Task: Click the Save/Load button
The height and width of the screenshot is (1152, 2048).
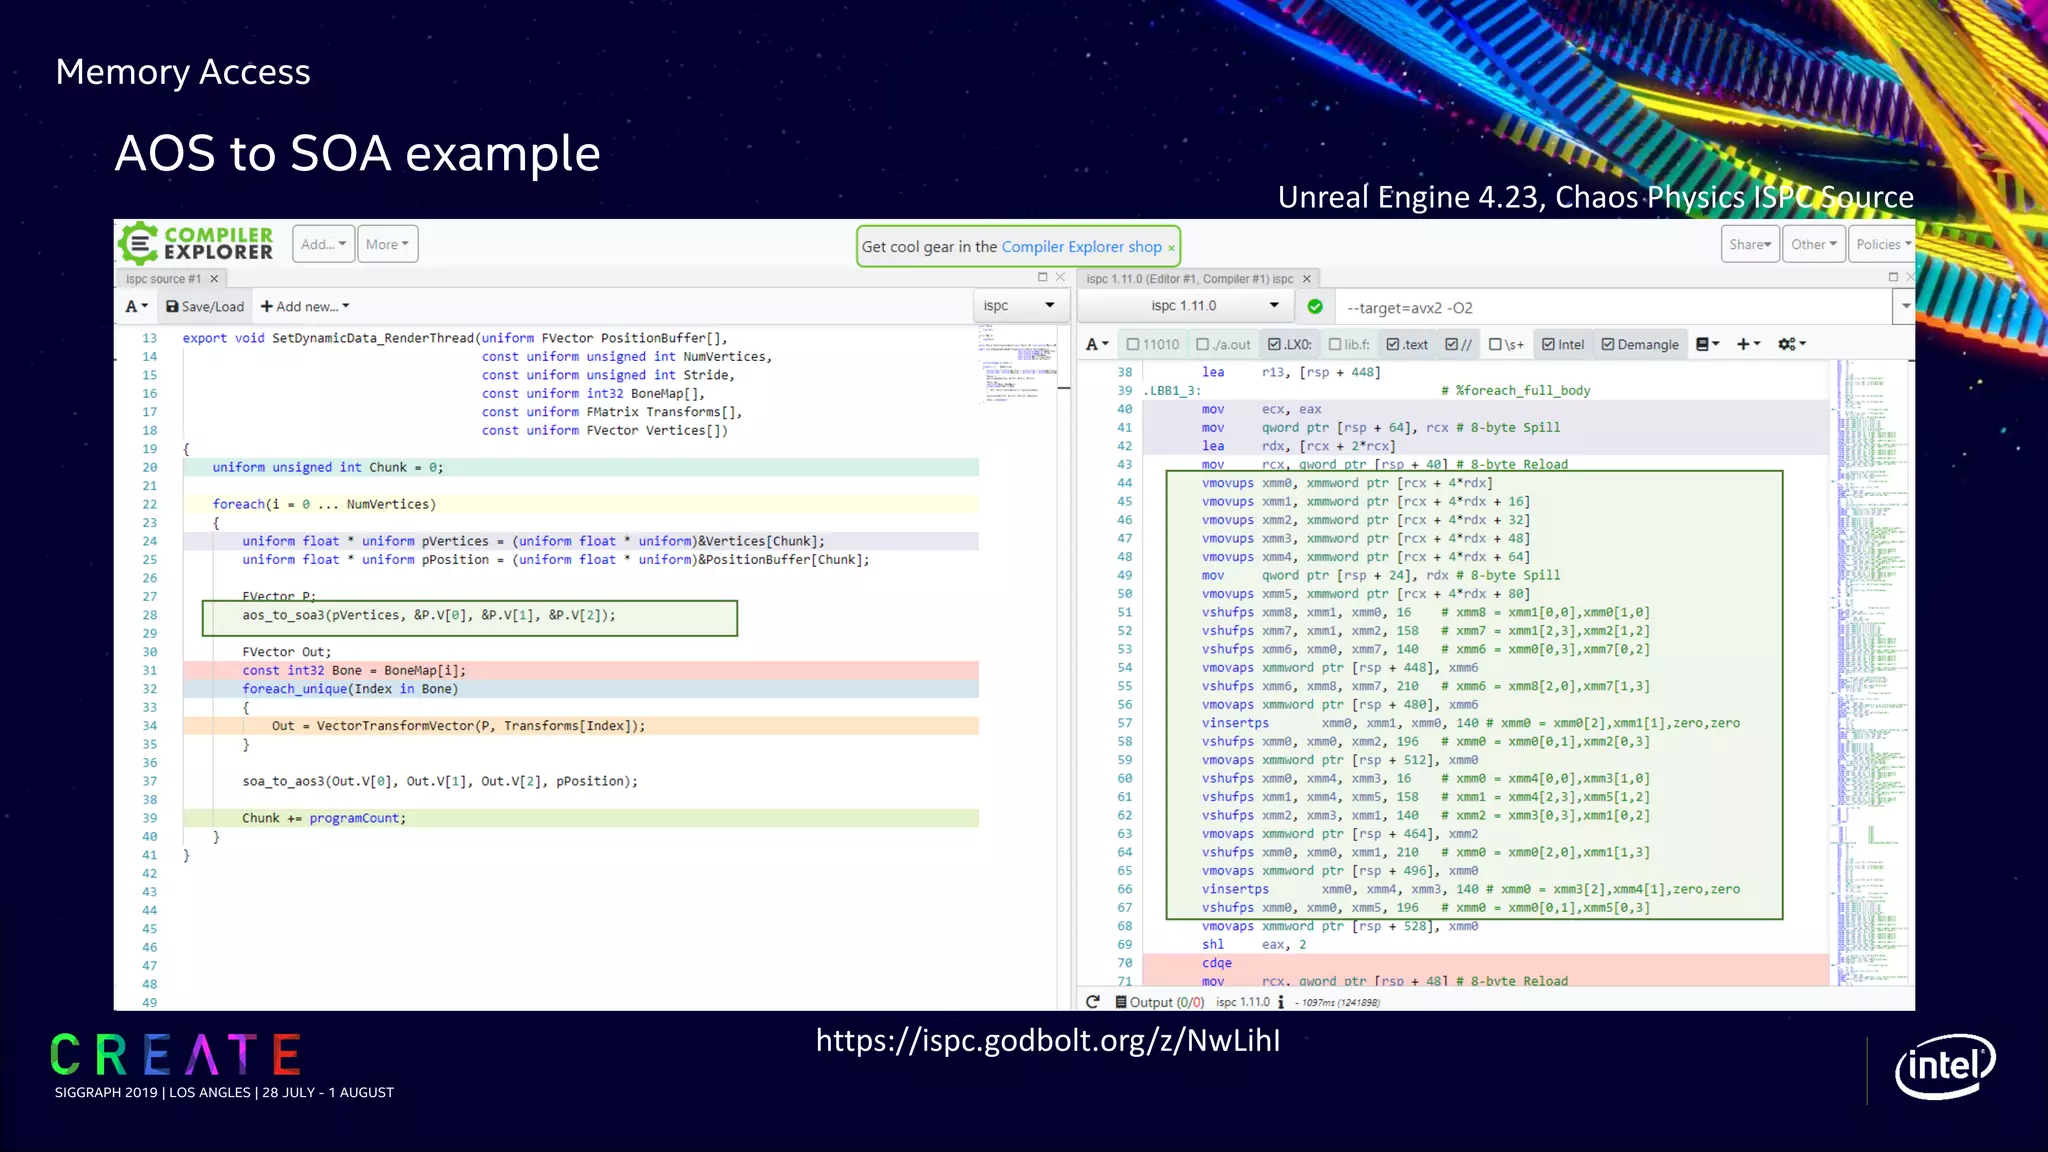Action: (x=205, y=307)
